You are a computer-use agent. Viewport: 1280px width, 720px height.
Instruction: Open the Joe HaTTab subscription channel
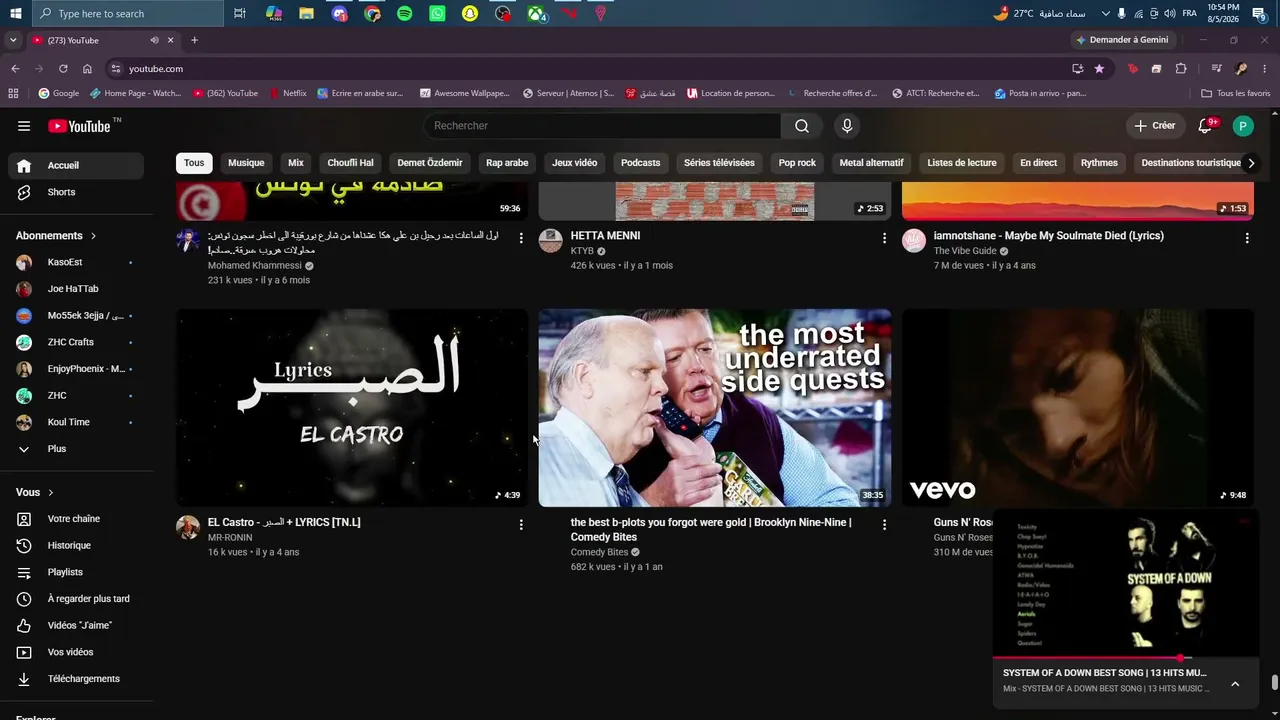click(76, 289)
